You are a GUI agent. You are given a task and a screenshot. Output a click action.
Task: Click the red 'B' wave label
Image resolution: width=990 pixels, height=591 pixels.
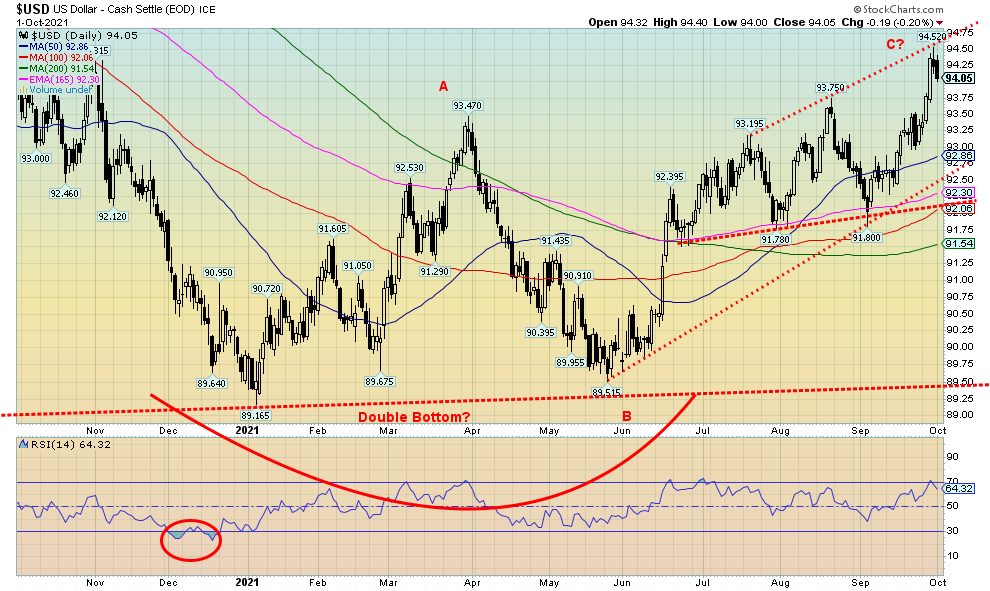click(626, 416)
